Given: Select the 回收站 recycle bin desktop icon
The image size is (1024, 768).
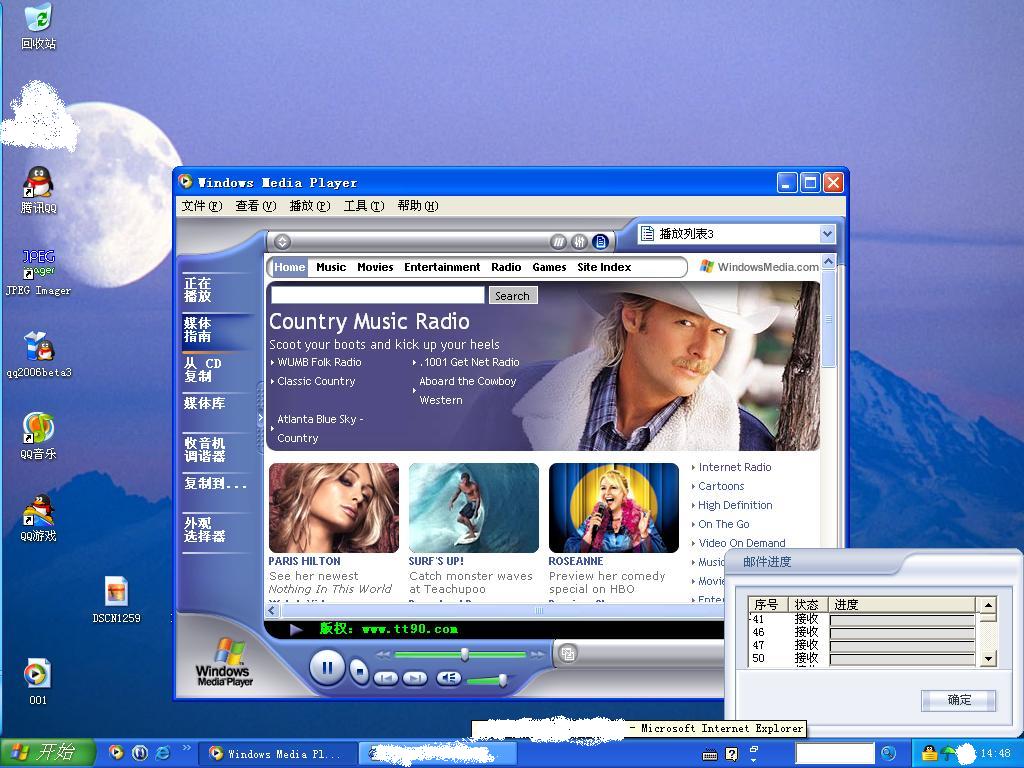Looking at the screenshot, I should point(39,27).
